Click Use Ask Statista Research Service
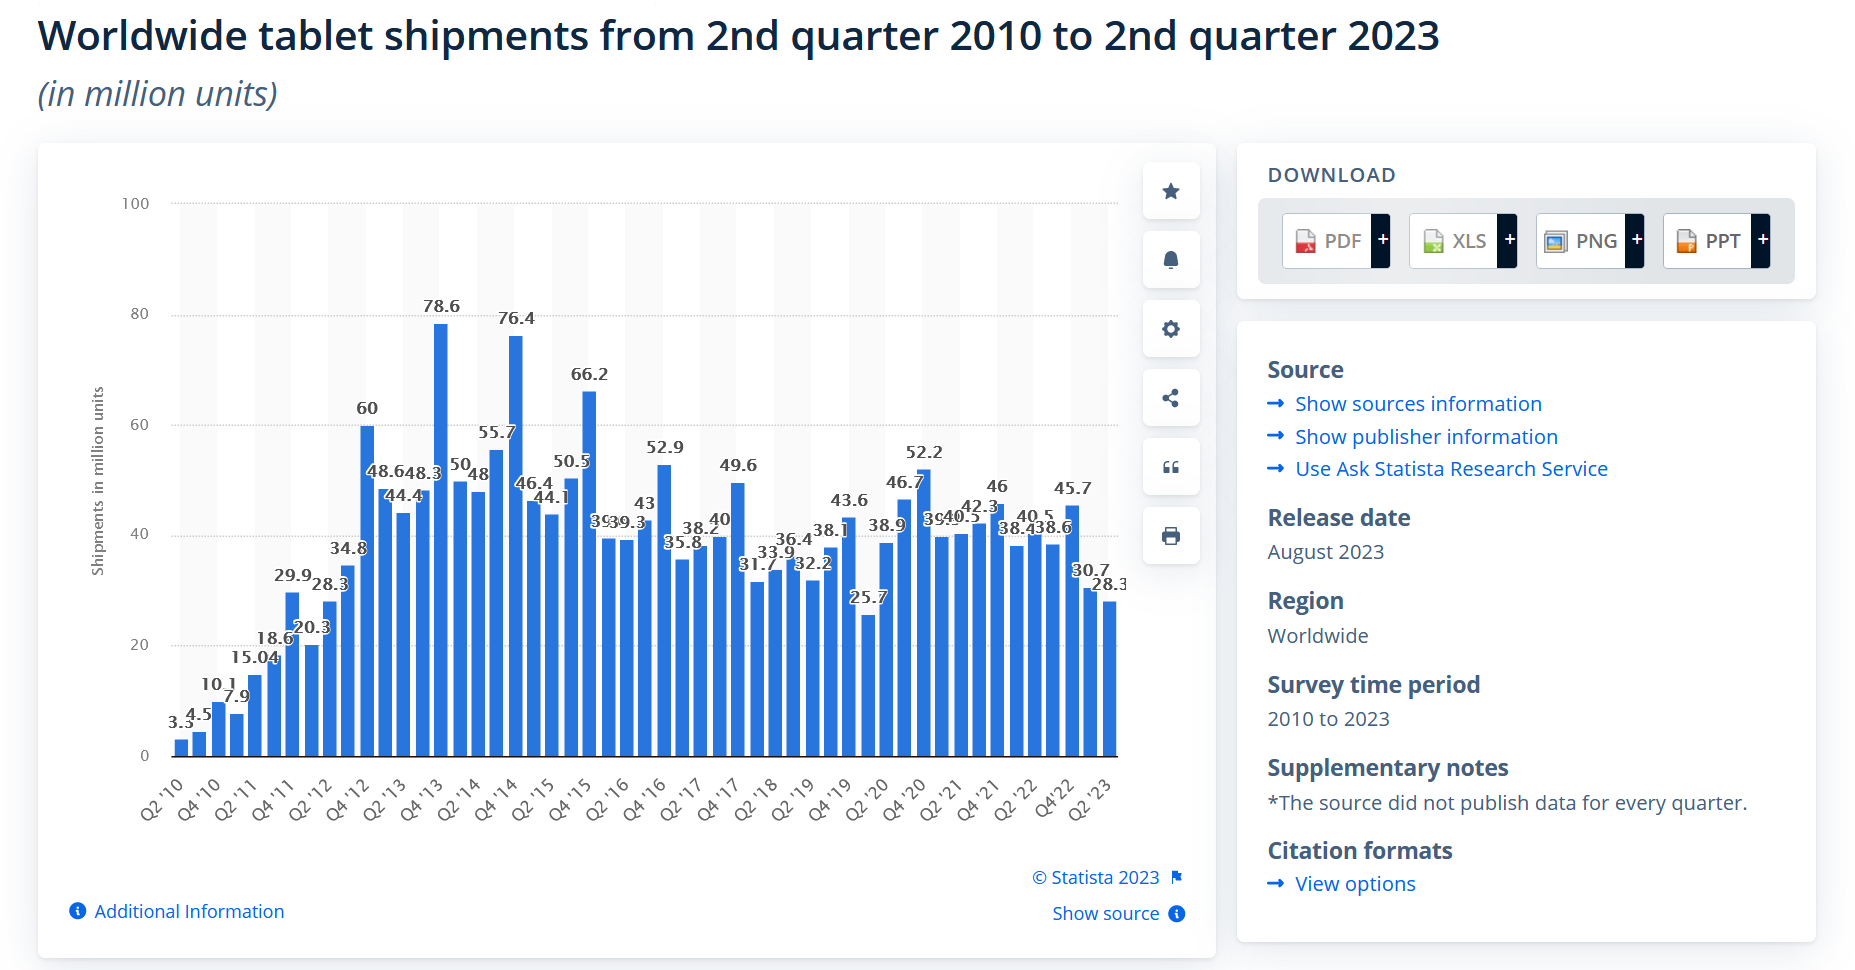Screen dimensions: 1855x970 point(1451,469)
